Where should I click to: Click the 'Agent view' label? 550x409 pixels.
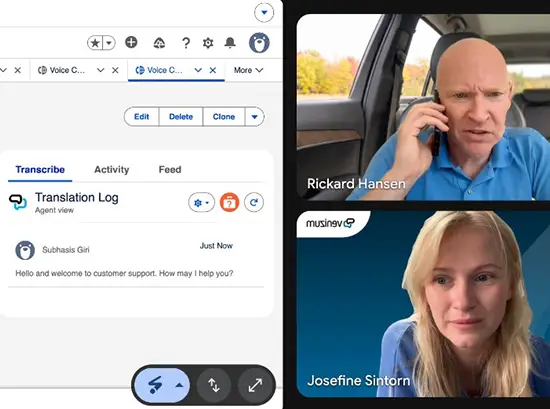54,210
